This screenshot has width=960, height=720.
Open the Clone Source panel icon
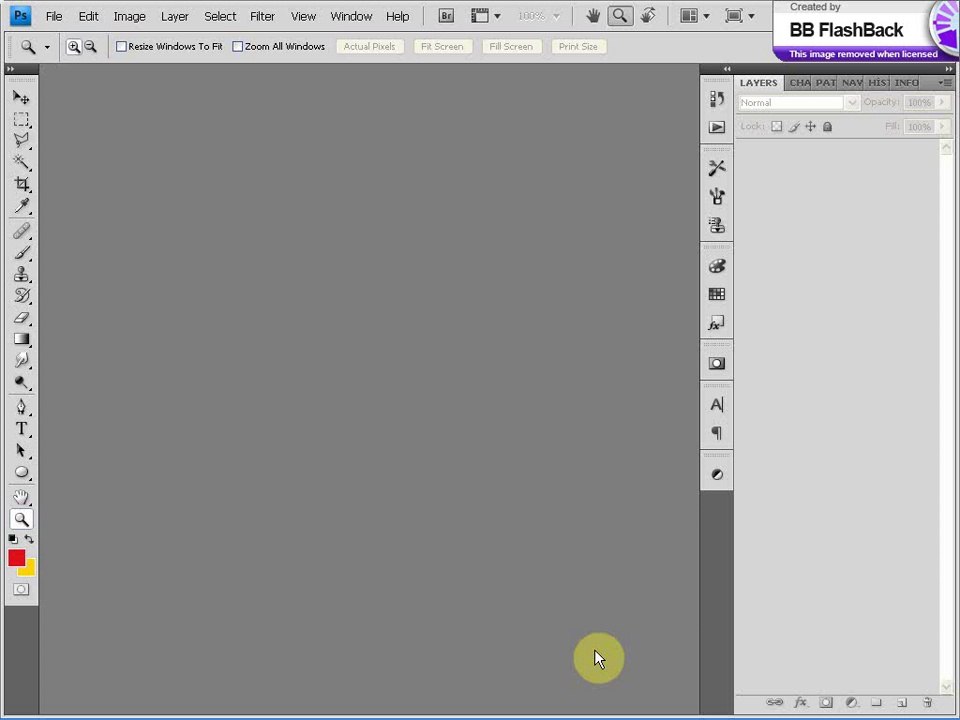click(x=716, y=225)
